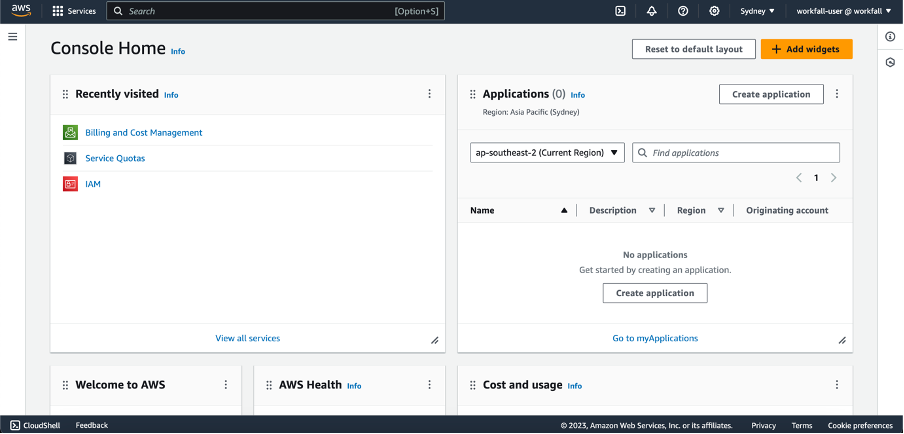Click the Feedback link in the footer
This screenshot has width=904, height=434.
(x=92, y=425)
